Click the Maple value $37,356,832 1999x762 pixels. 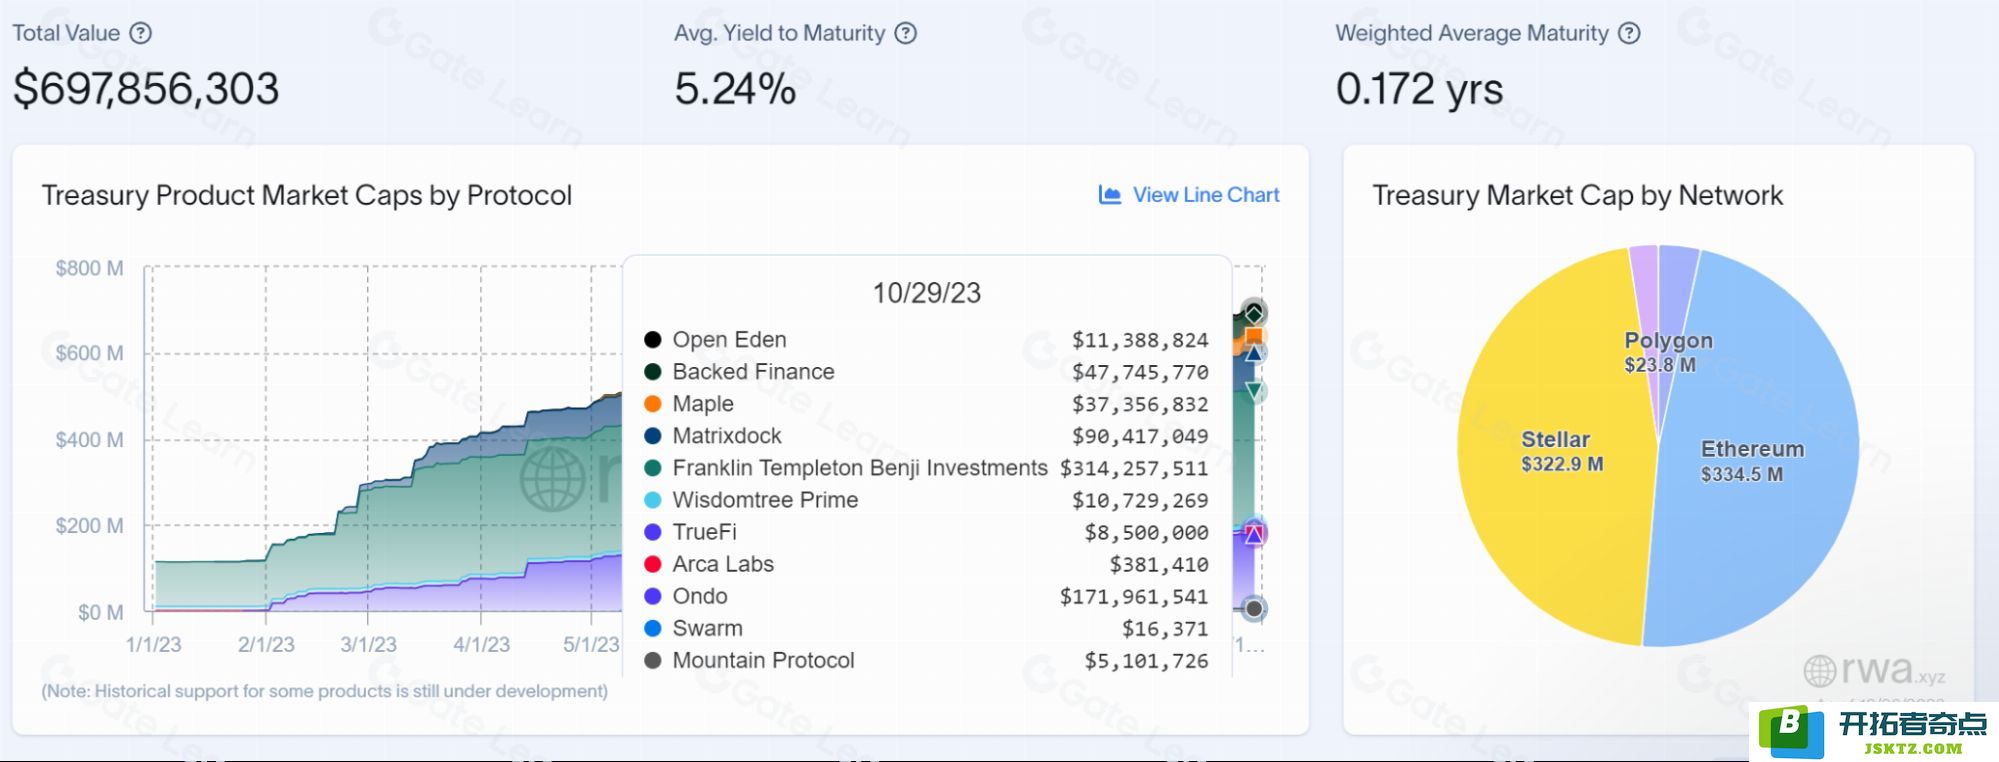point(1140,404)
